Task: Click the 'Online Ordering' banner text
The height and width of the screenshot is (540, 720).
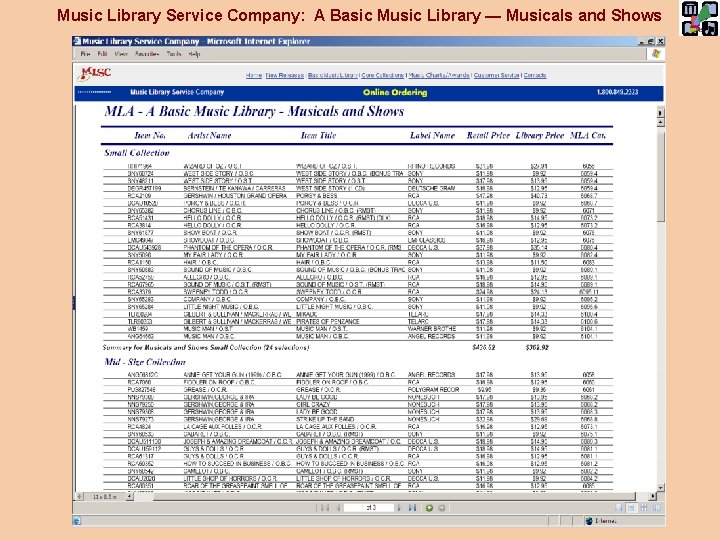Action: 395,92
